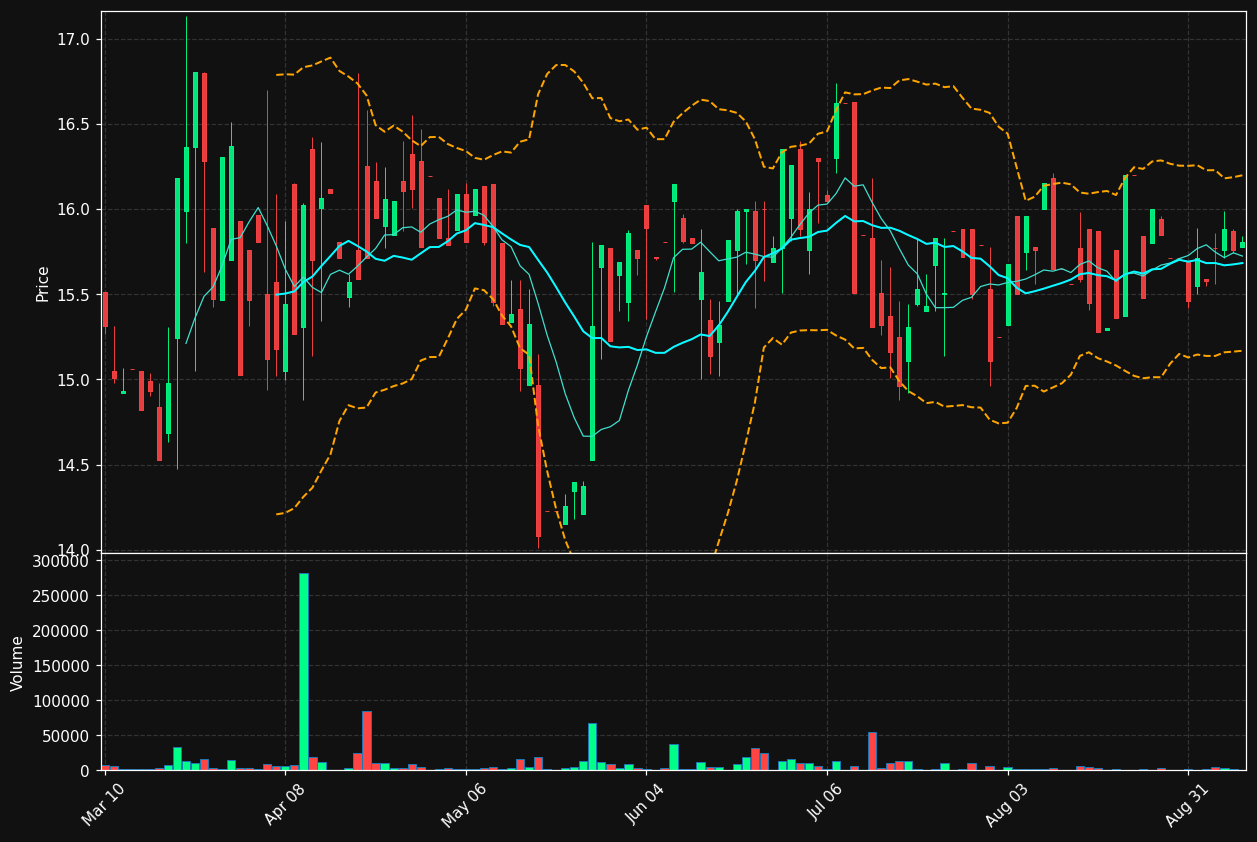Viewport: 1257px width, 842px height.
Task: Click the 50000 volume axis label
Action: [66, 736]
